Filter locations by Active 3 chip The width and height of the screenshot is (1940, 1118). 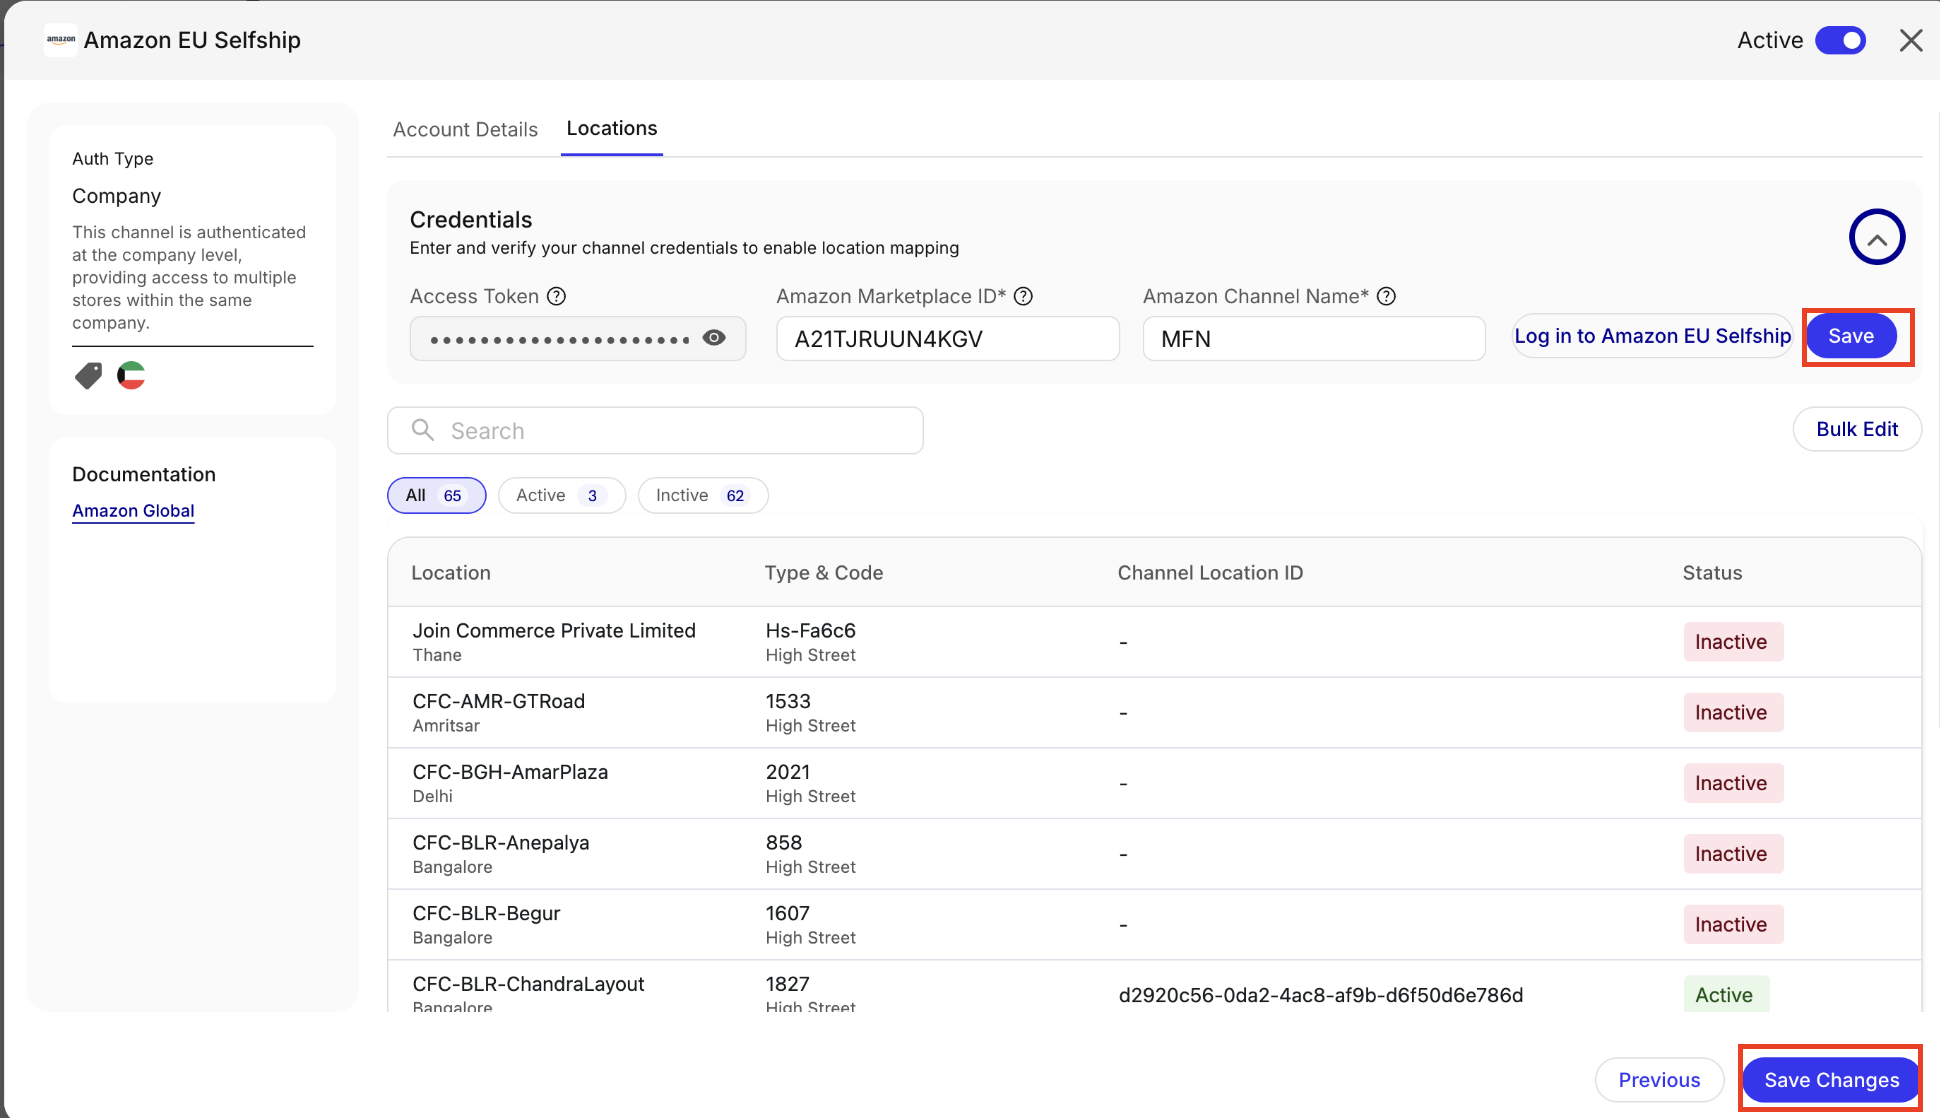[x=561, y=495]
